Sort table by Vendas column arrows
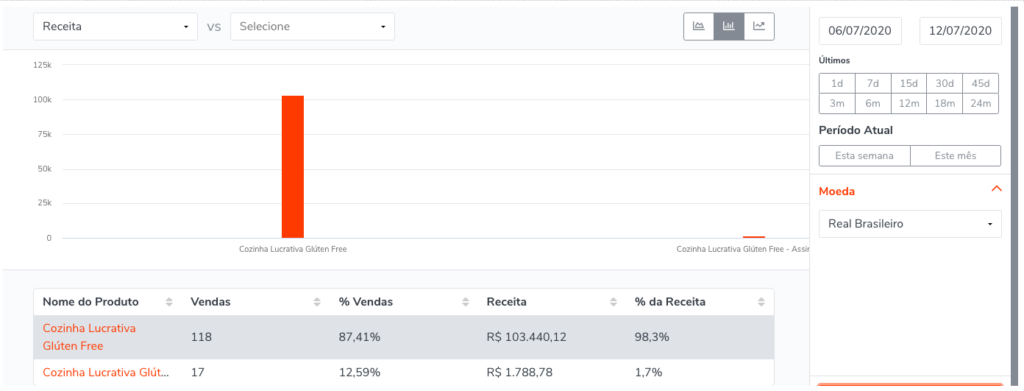This screenshot has height=391, width=1024. 317,302
